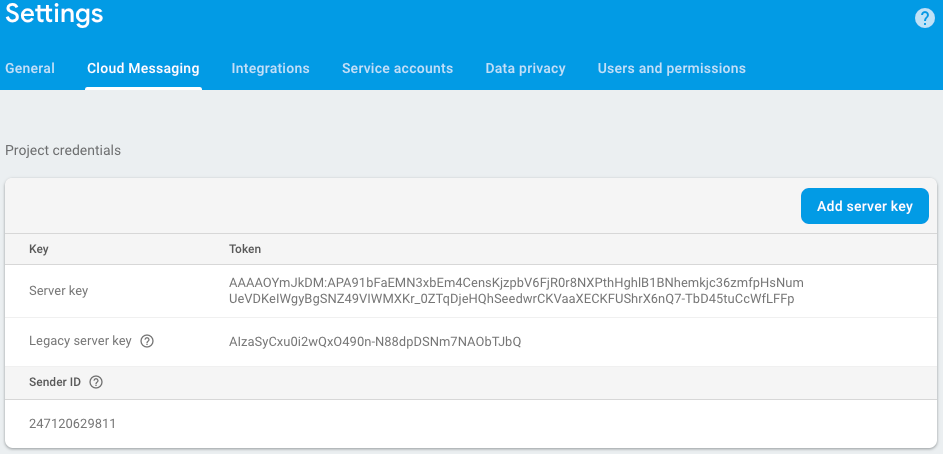The image size is (943, 454).
Task: Switch to the General tab
Action: pos(30,68)
